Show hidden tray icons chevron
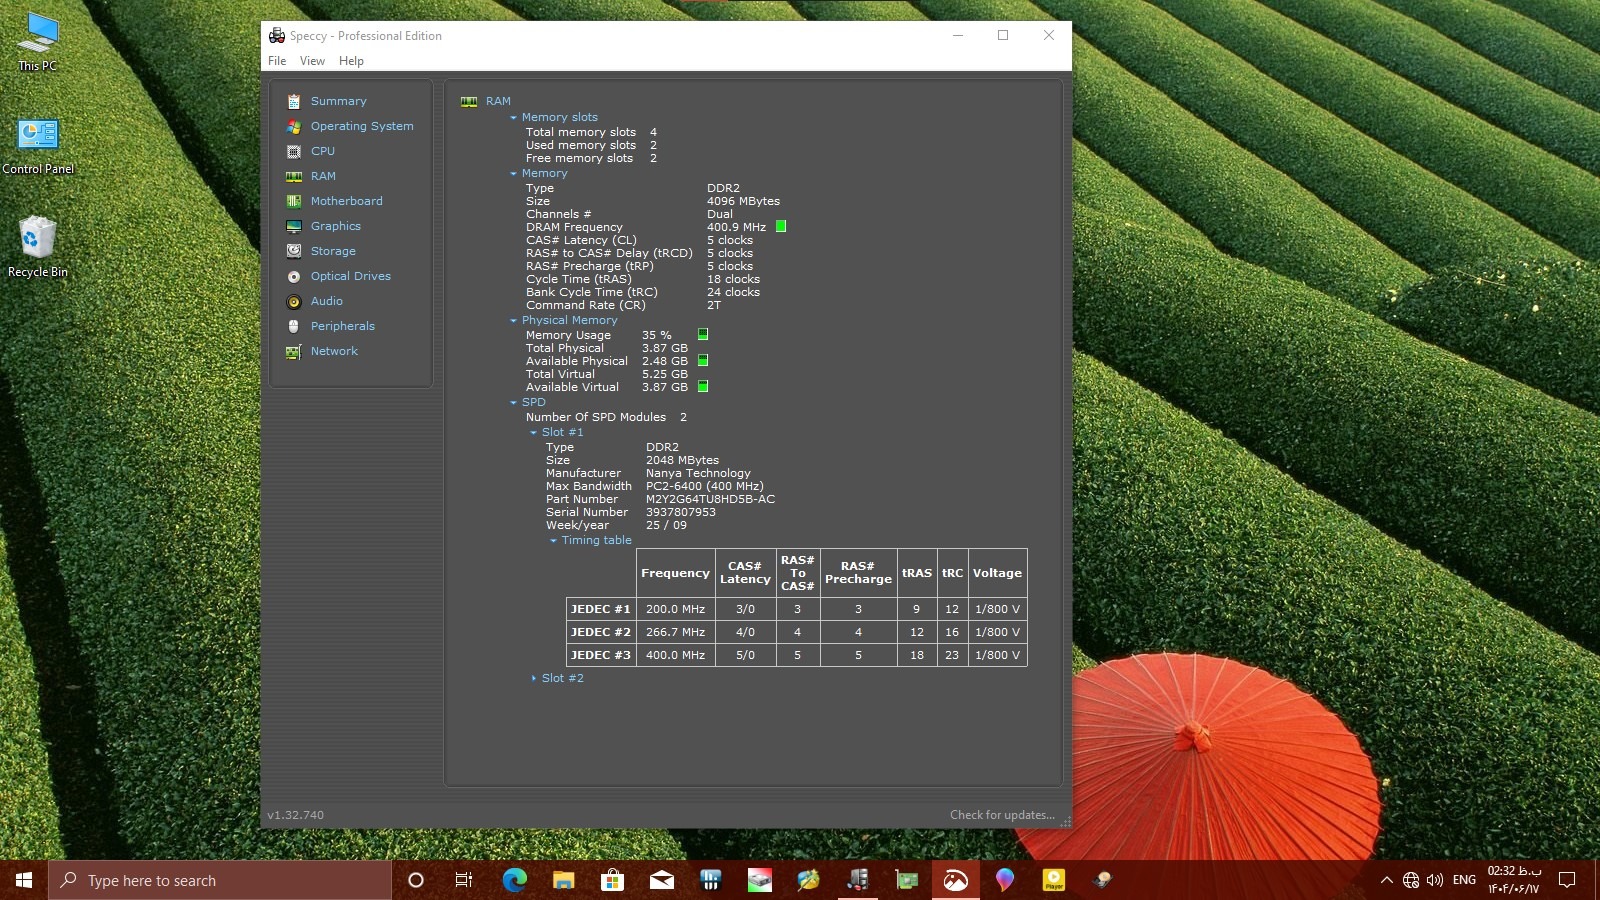This screenshot has width=1600, height=900. [x=1386, y=880]
